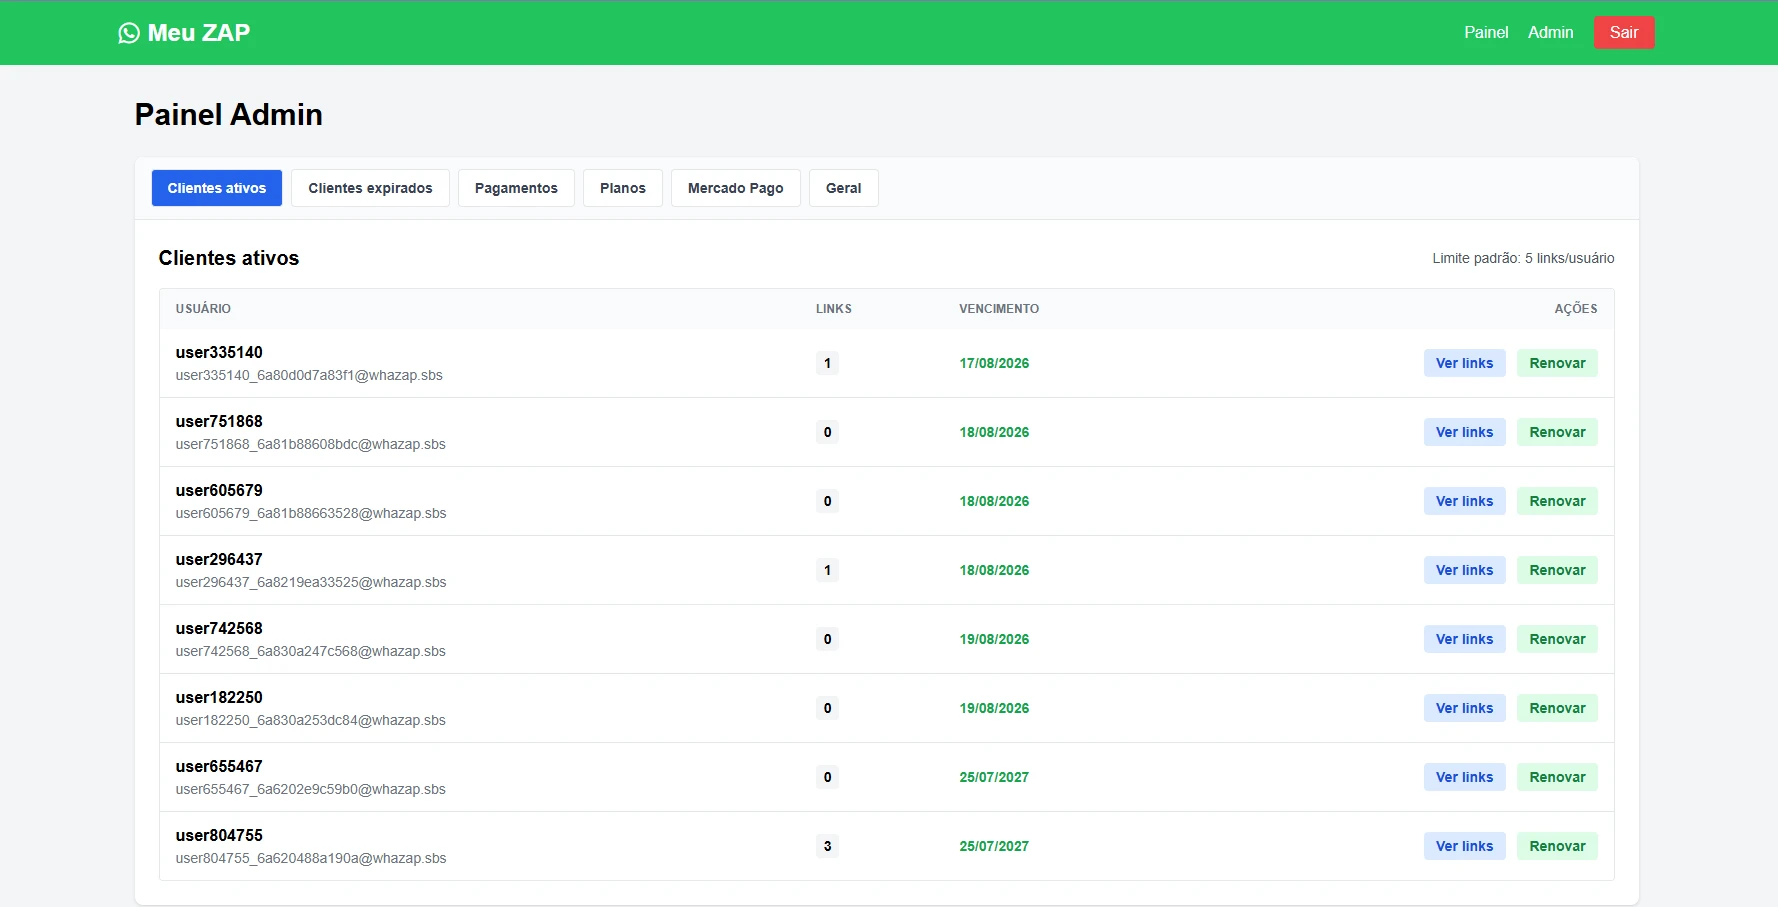Click the WhatsApp logo icon in header

(x=129, y=33)
